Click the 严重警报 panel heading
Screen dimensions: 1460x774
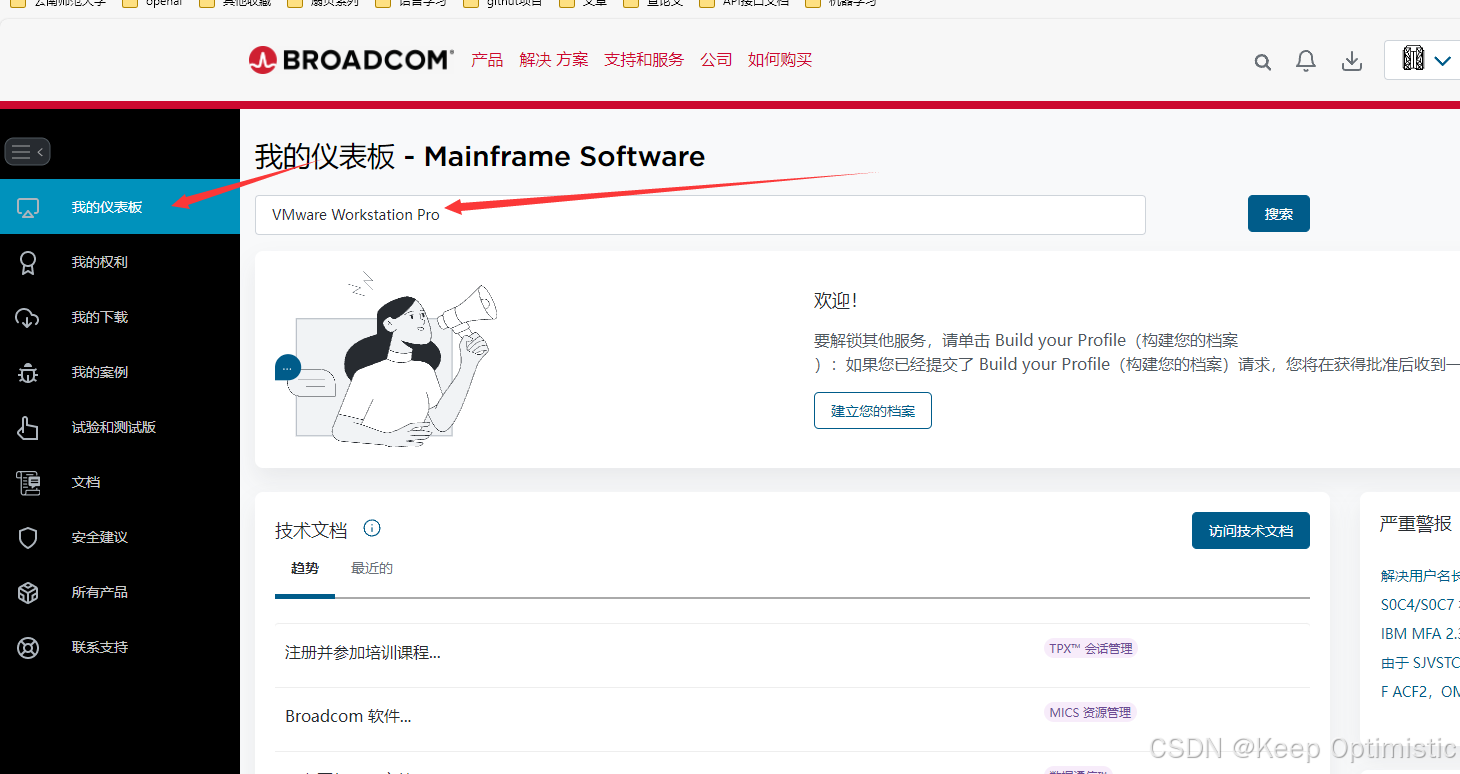coord(1416,524)
